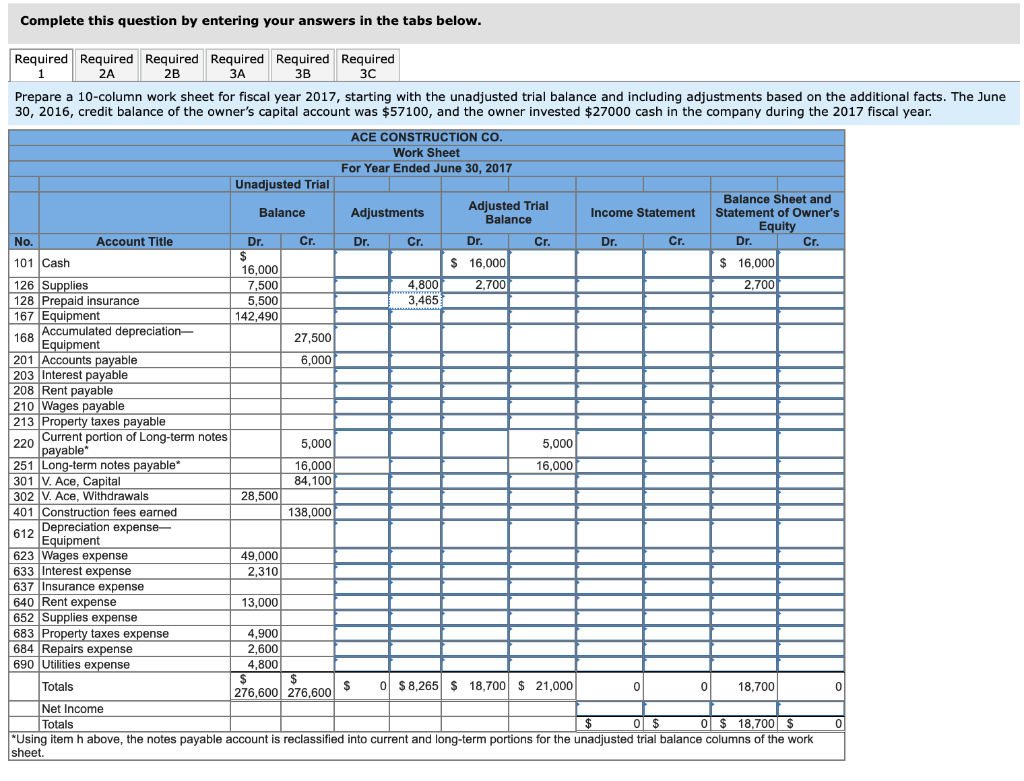
Task: Select the Wages expense income statement Dr. cell
Action: click(610, 555)
